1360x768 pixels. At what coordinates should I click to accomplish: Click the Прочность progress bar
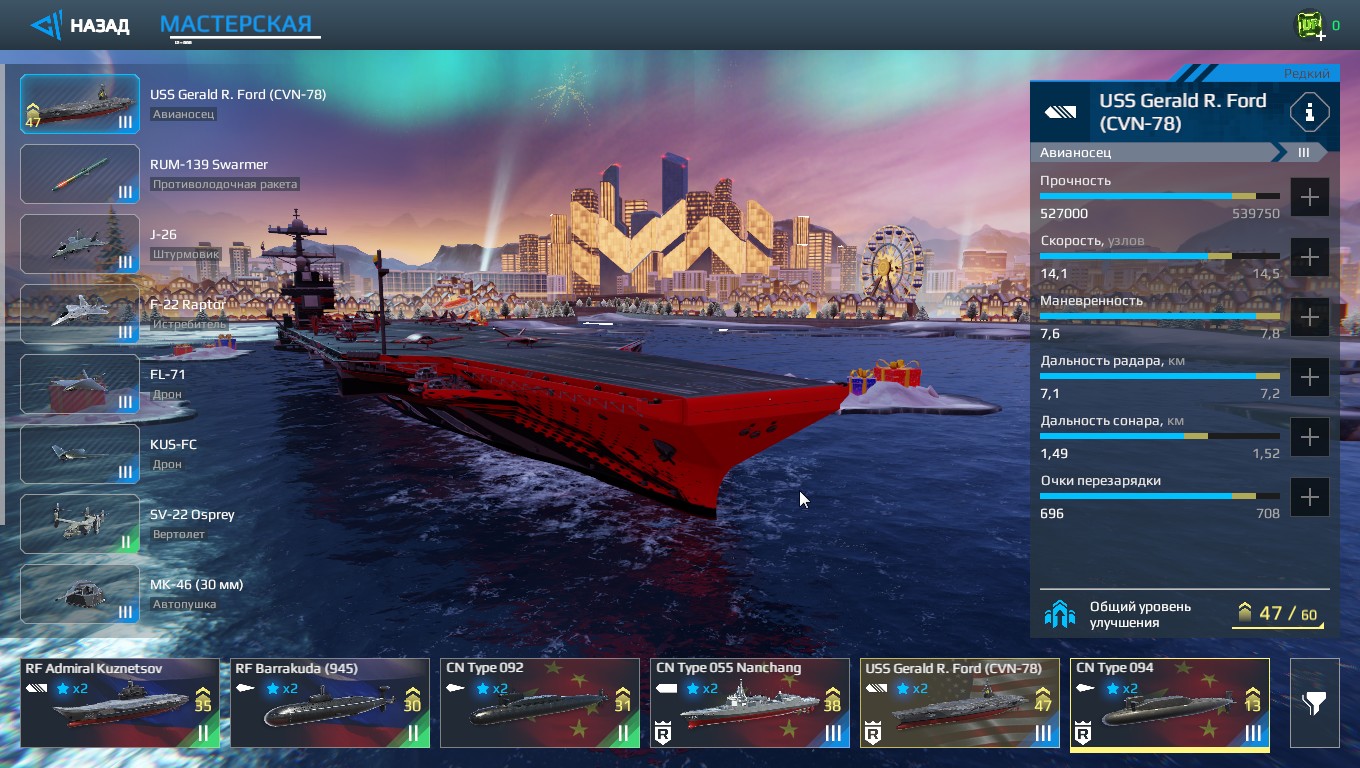tap(1160, 196)
